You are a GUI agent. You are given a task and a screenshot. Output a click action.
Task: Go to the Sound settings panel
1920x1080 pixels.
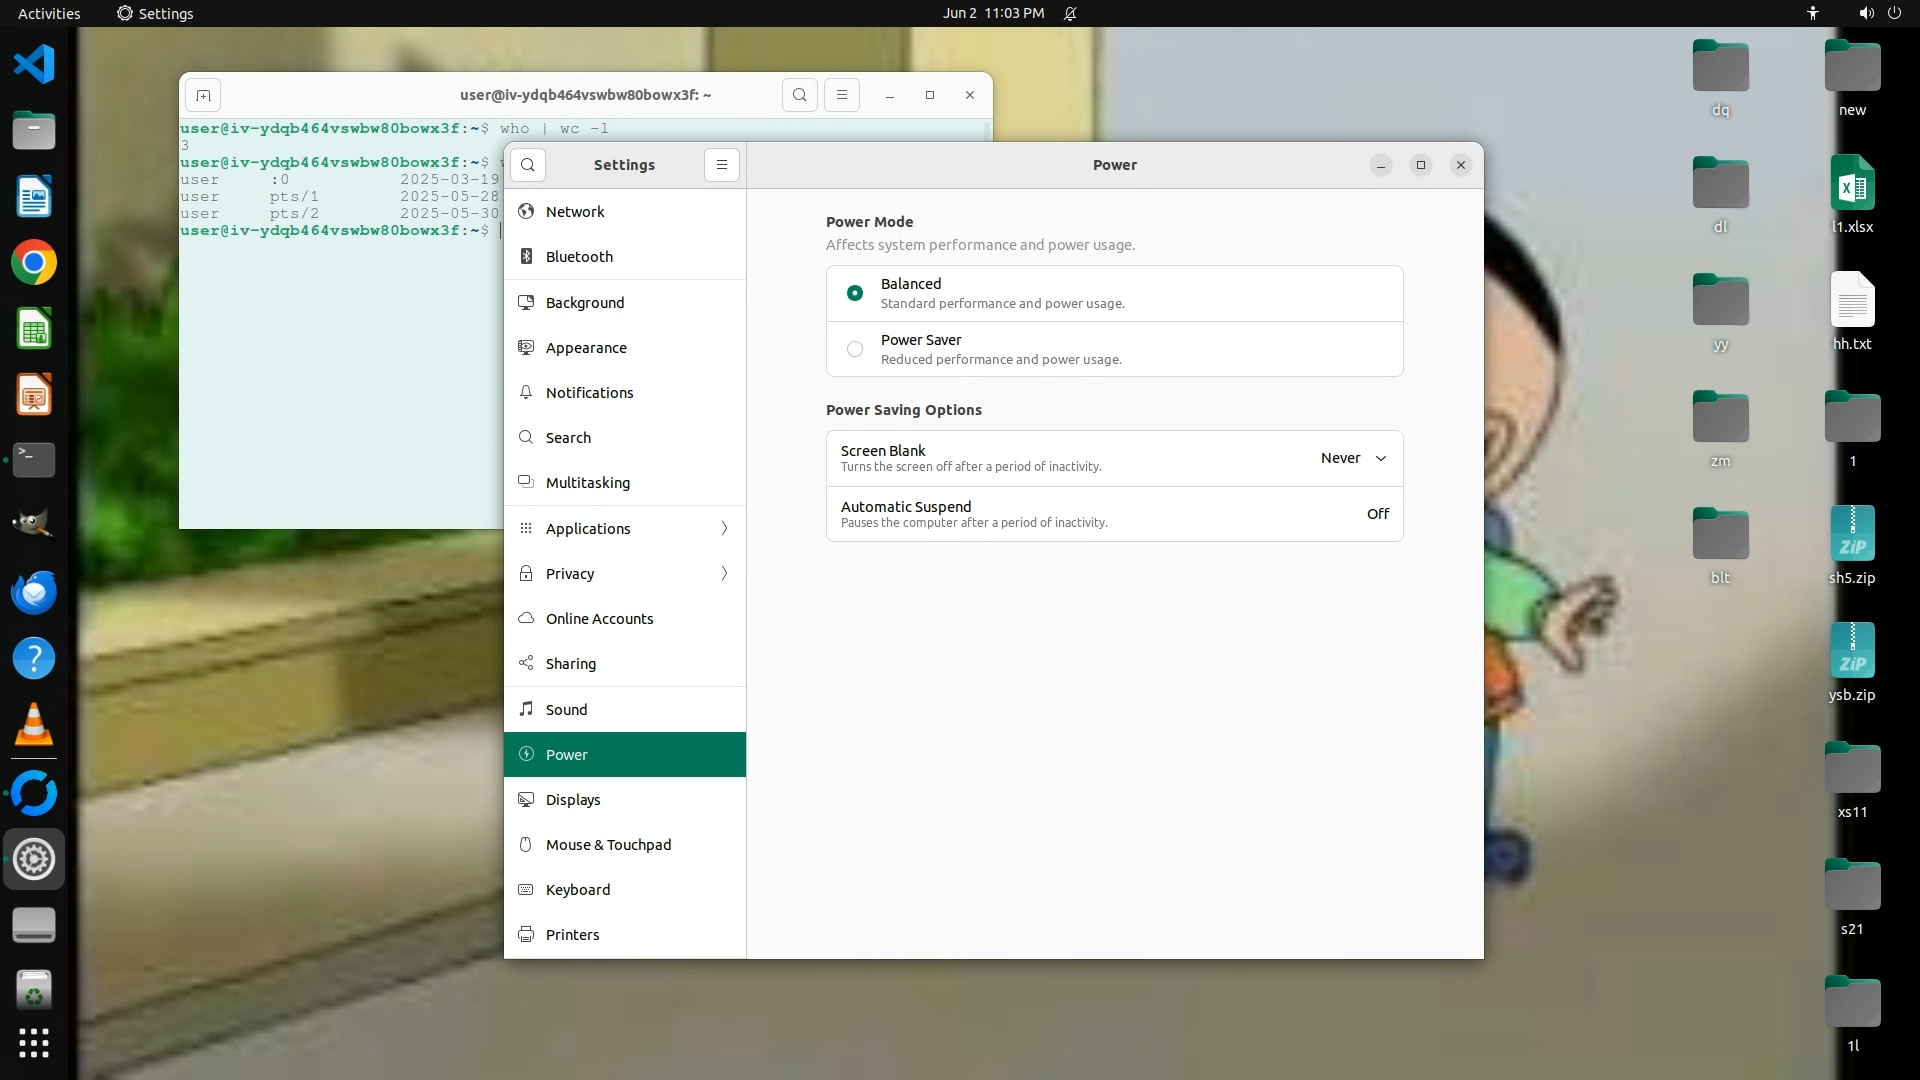tap(566, 710)
